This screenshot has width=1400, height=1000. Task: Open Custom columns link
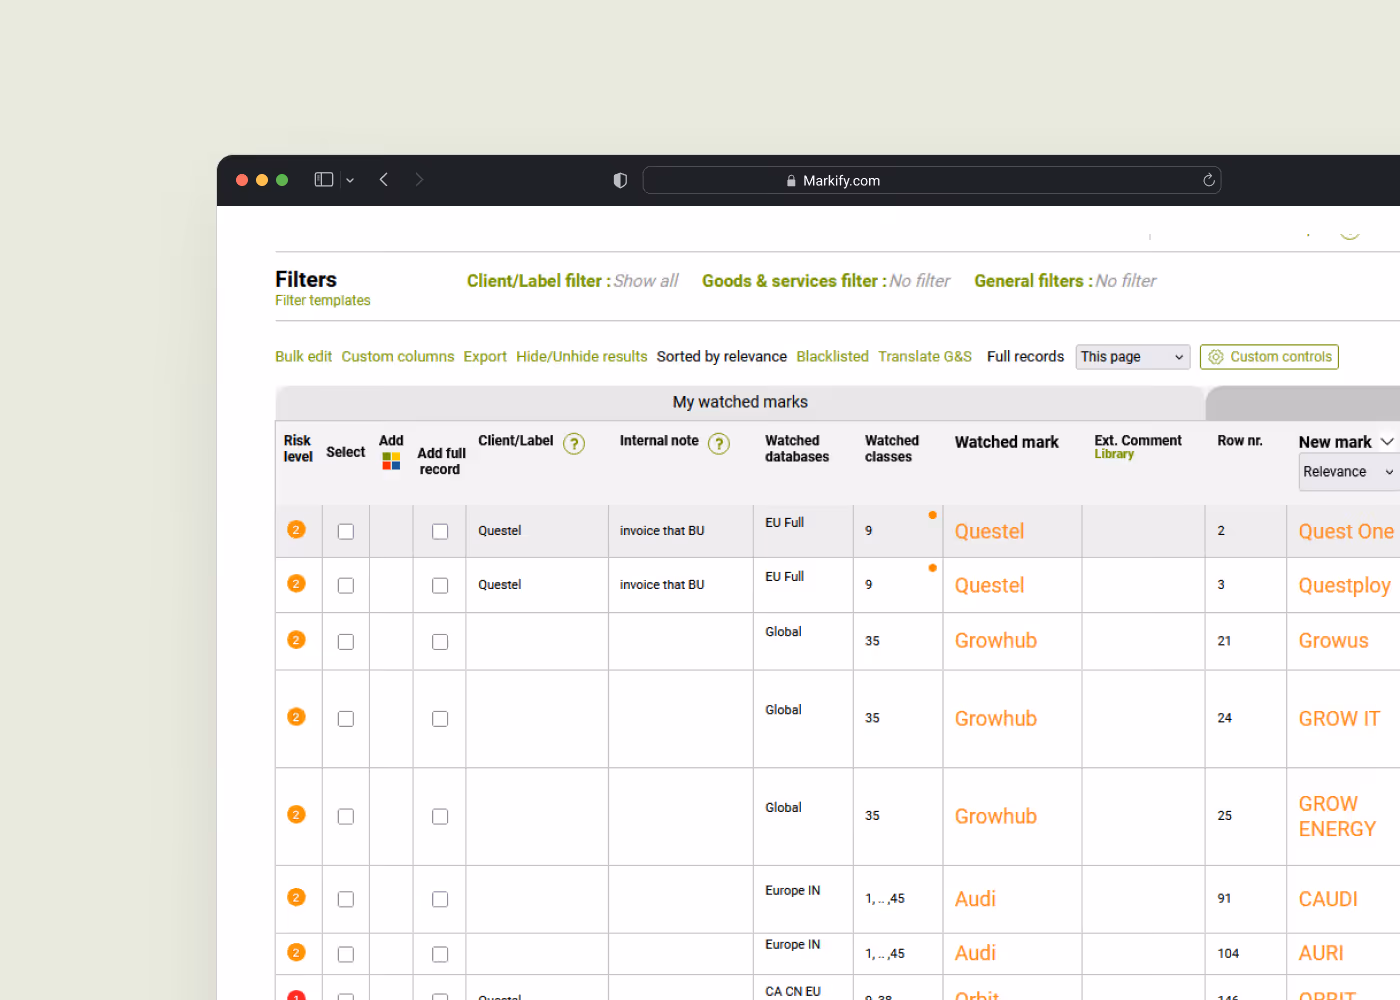(398, 357)
